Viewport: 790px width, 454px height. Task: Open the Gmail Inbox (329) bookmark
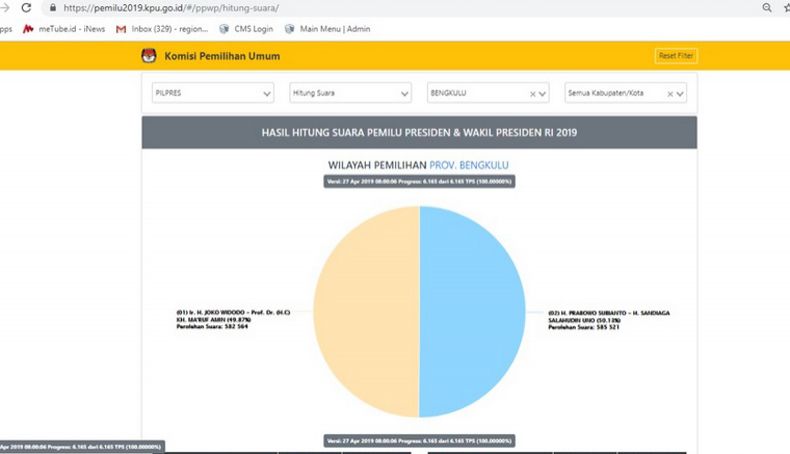point(162,29)
